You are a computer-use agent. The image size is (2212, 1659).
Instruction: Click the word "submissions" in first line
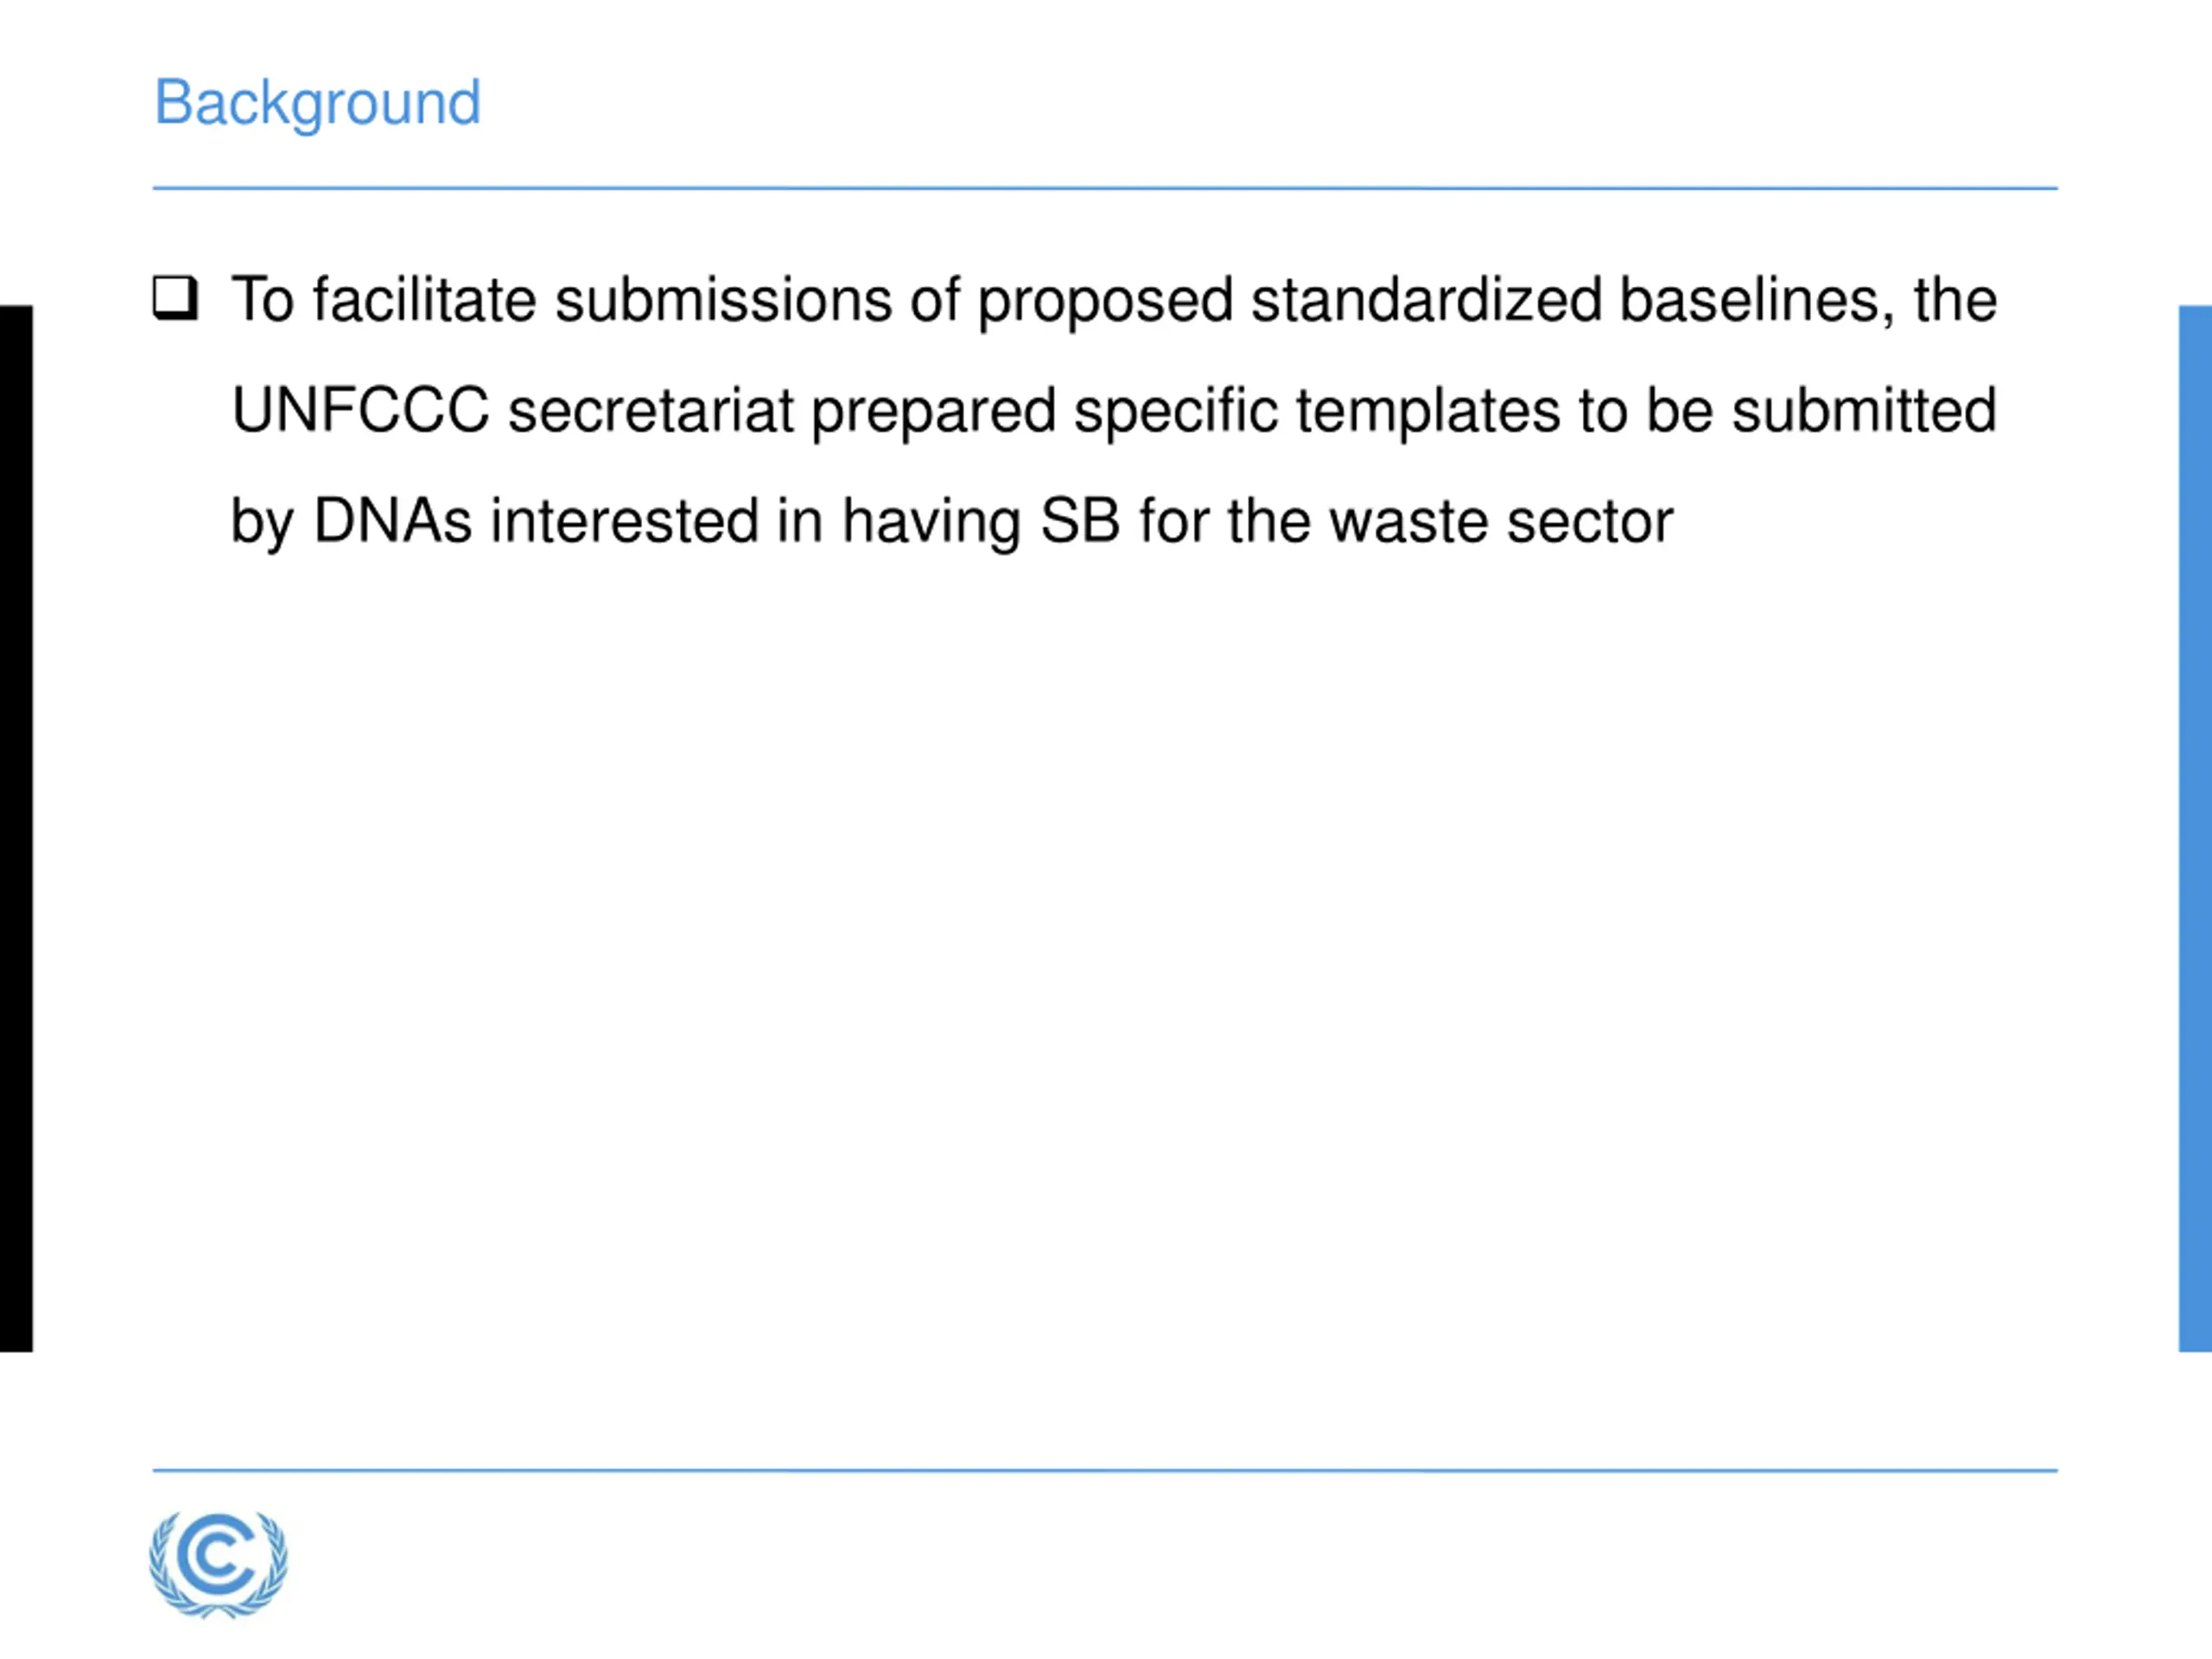[x=723, y=300]
